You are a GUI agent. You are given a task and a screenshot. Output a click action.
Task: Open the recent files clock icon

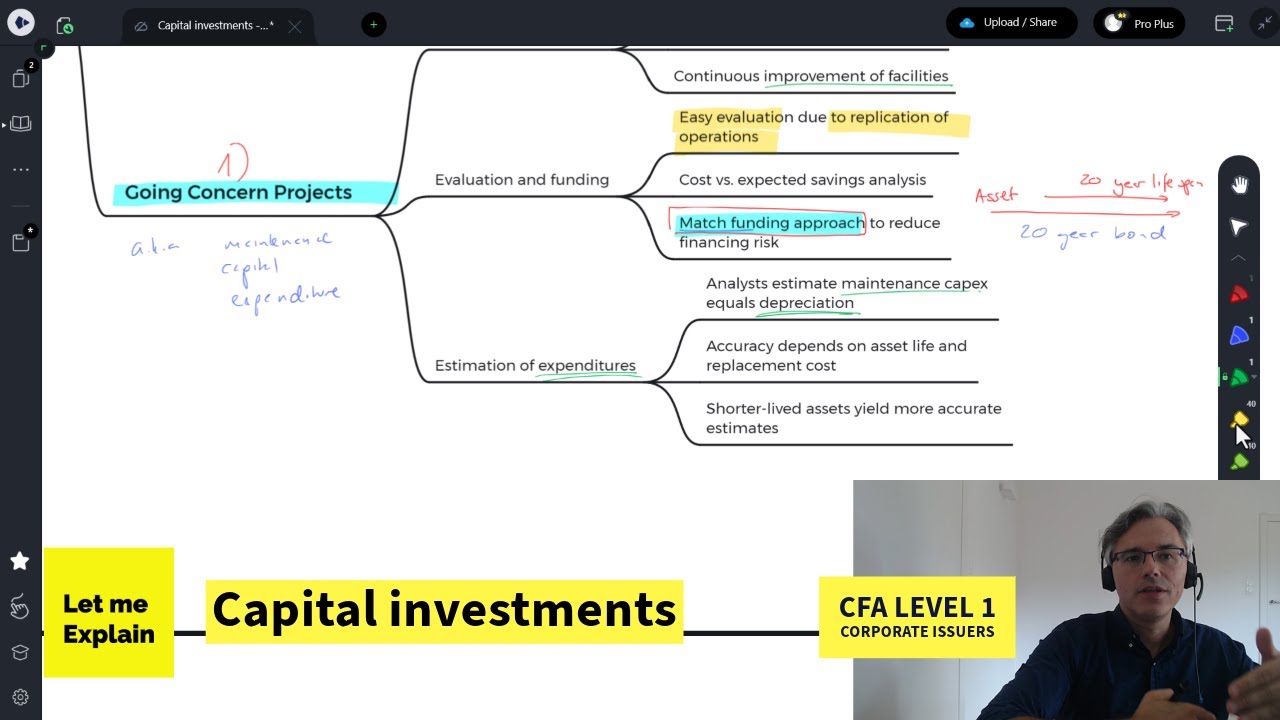click(x=65, y=25)
